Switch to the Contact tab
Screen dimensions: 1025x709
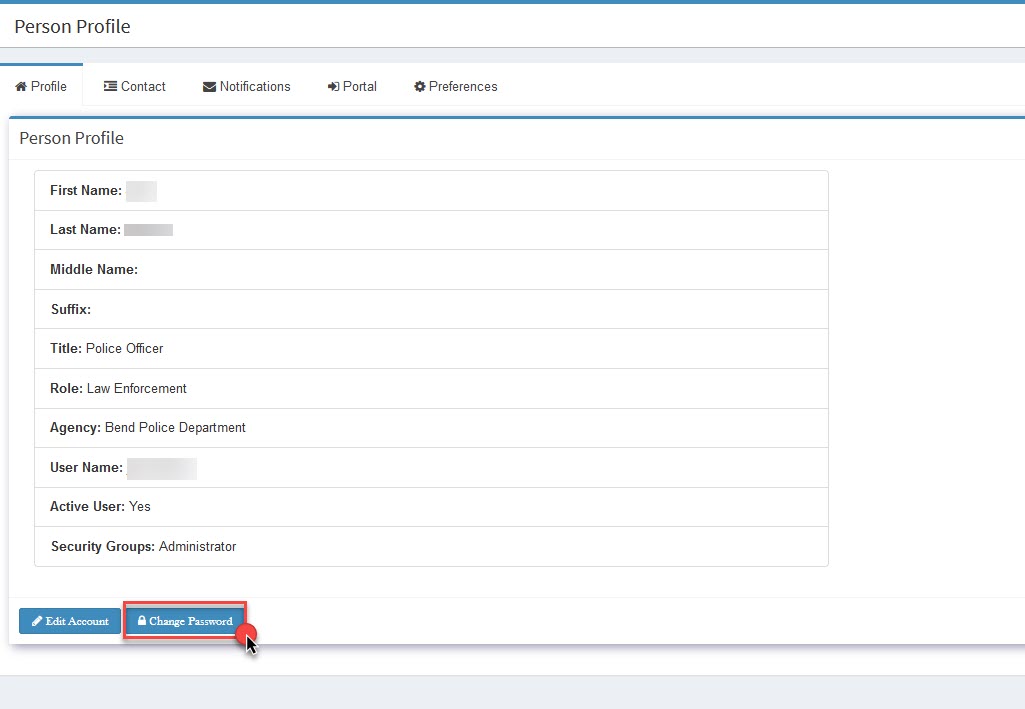[135, 86]
